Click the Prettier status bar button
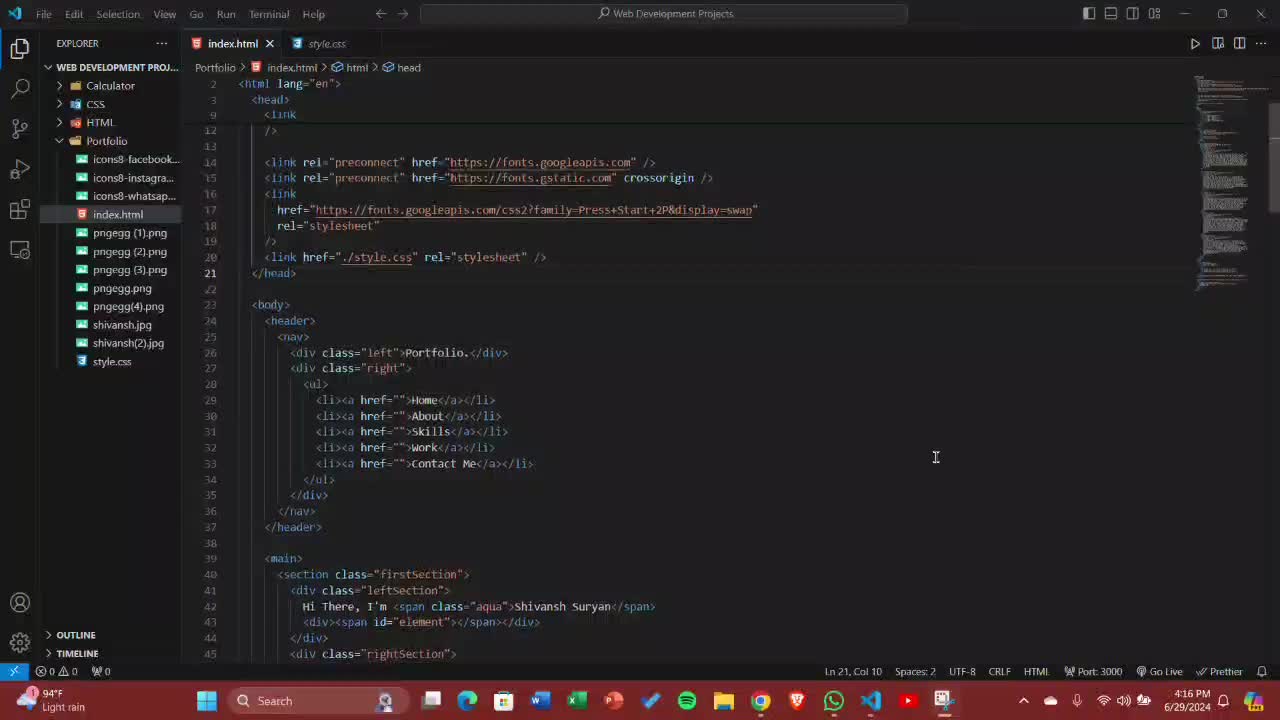 coord(1219,672)
